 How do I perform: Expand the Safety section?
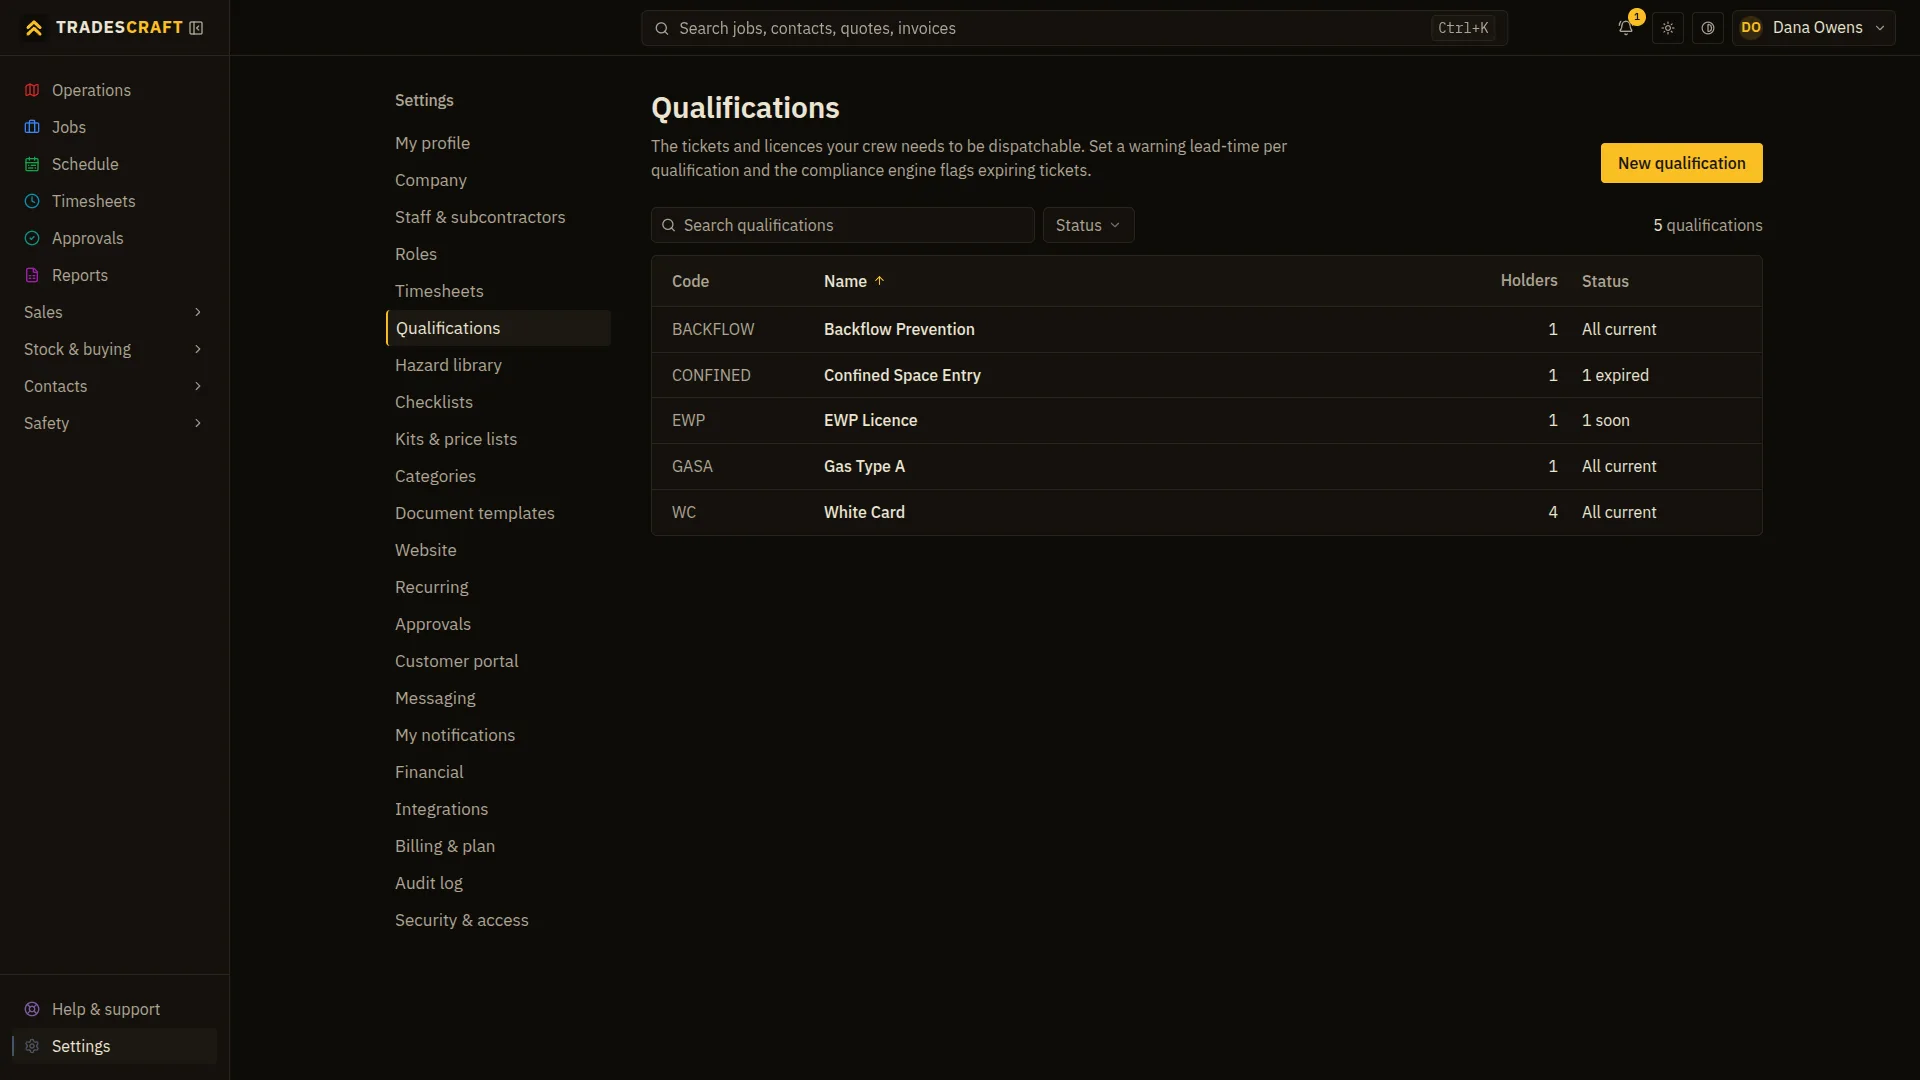114,423
